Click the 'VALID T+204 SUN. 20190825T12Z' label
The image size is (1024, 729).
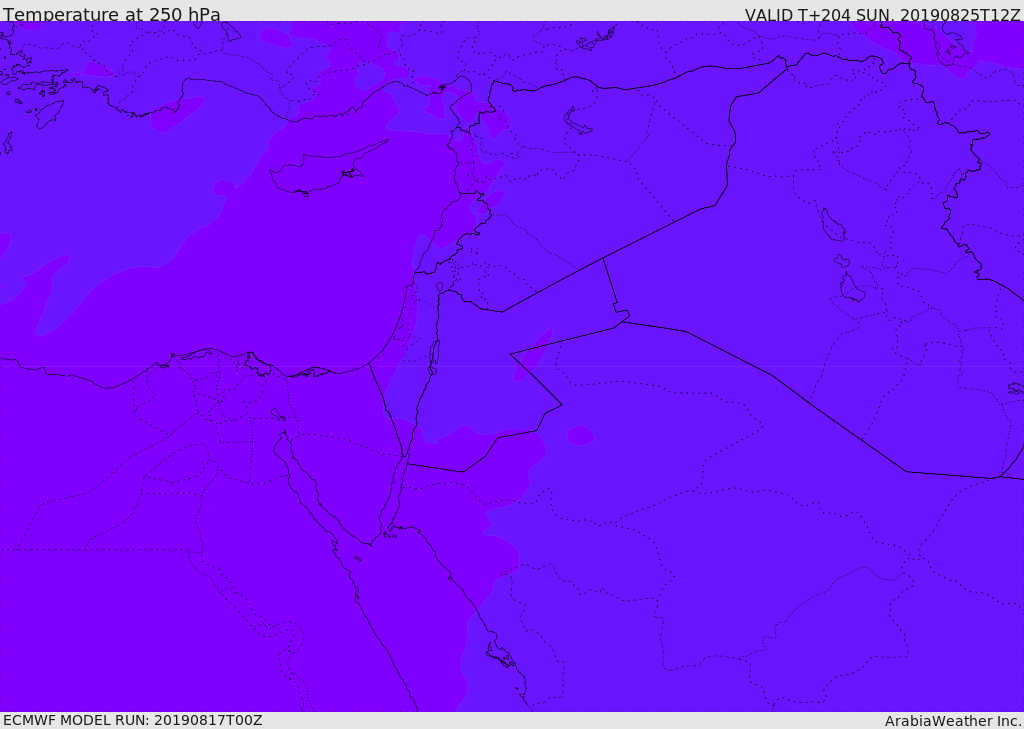[882, 15]
